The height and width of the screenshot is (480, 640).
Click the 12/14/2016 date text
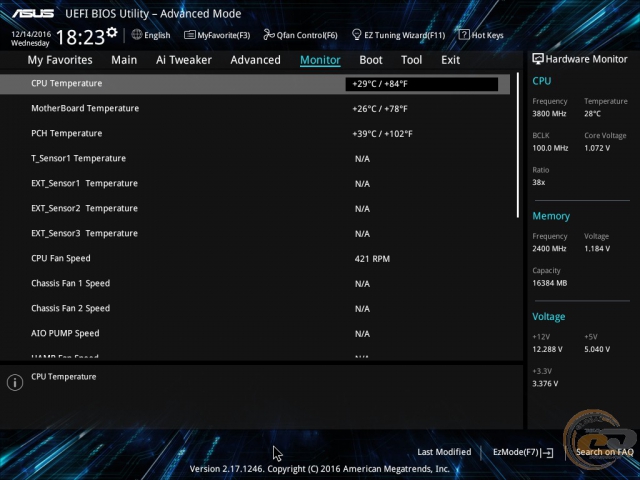click(31, 34)
